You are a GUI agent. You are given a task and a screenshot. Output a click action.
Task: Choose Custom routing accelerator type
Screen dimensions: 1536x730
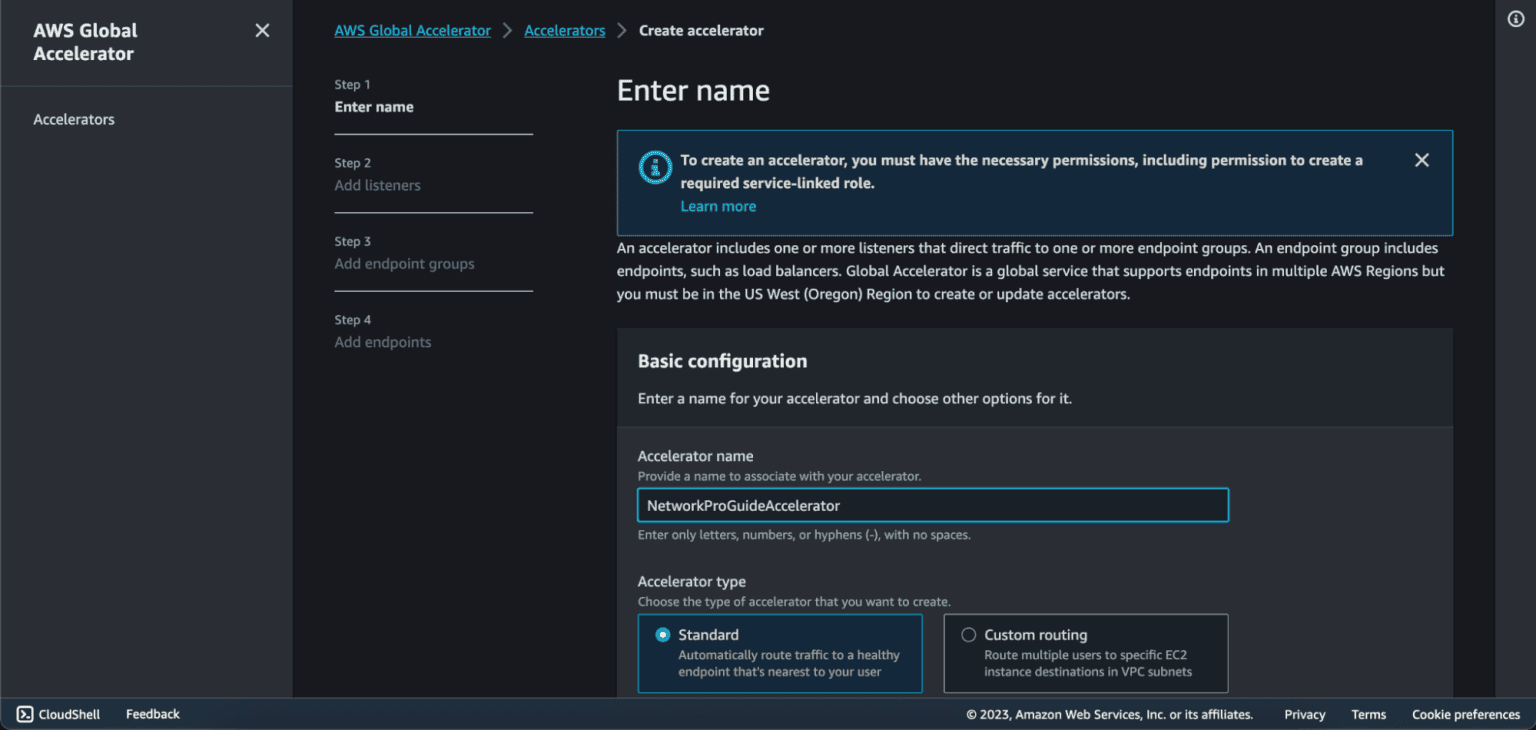click(x=967, y=634)
